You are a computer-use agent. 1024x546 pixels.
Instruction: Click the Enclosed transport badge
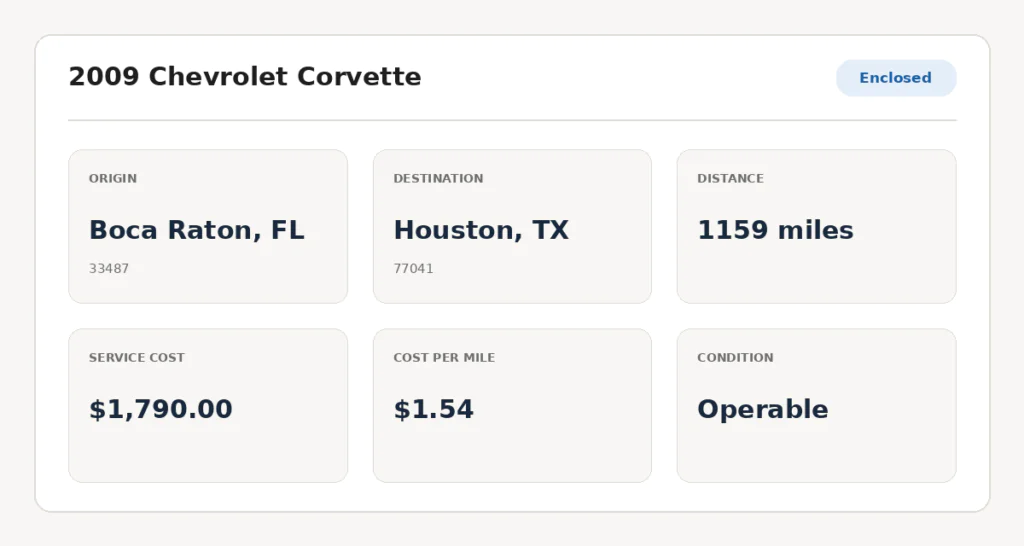(x=896, y=78)
